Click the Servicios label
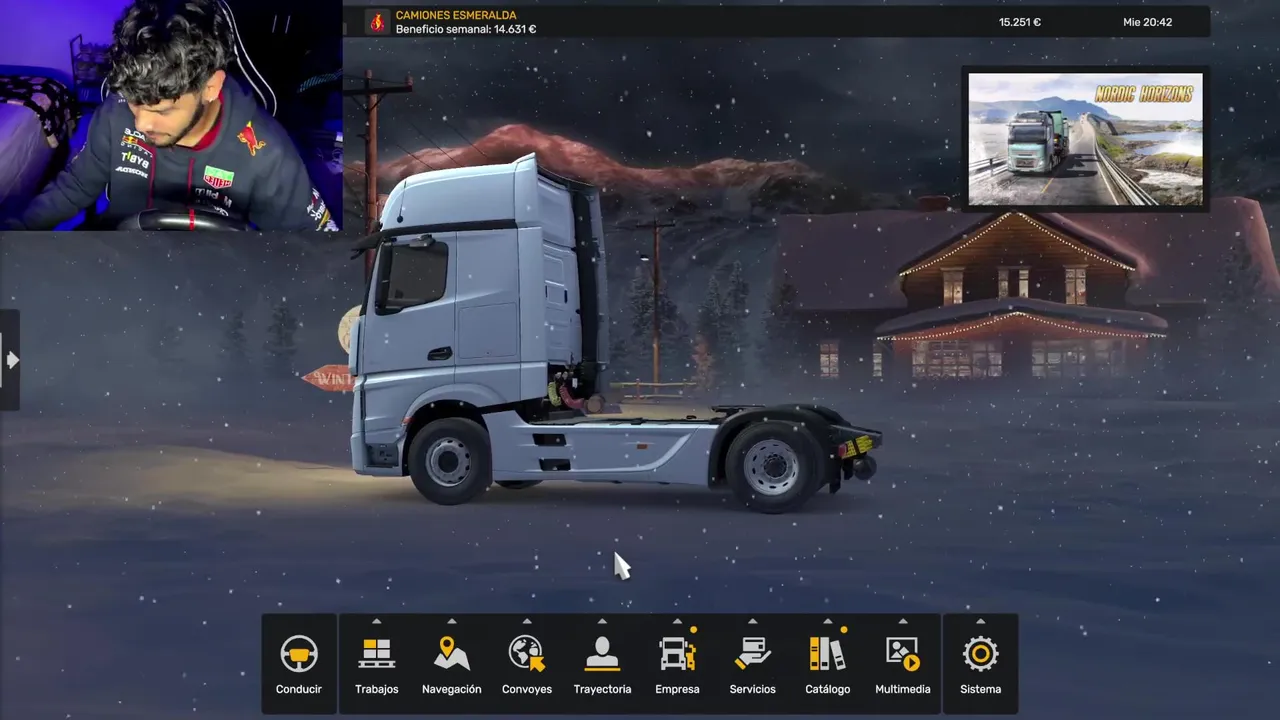This screenshot has height=720, width=1280. pos(752,689)
